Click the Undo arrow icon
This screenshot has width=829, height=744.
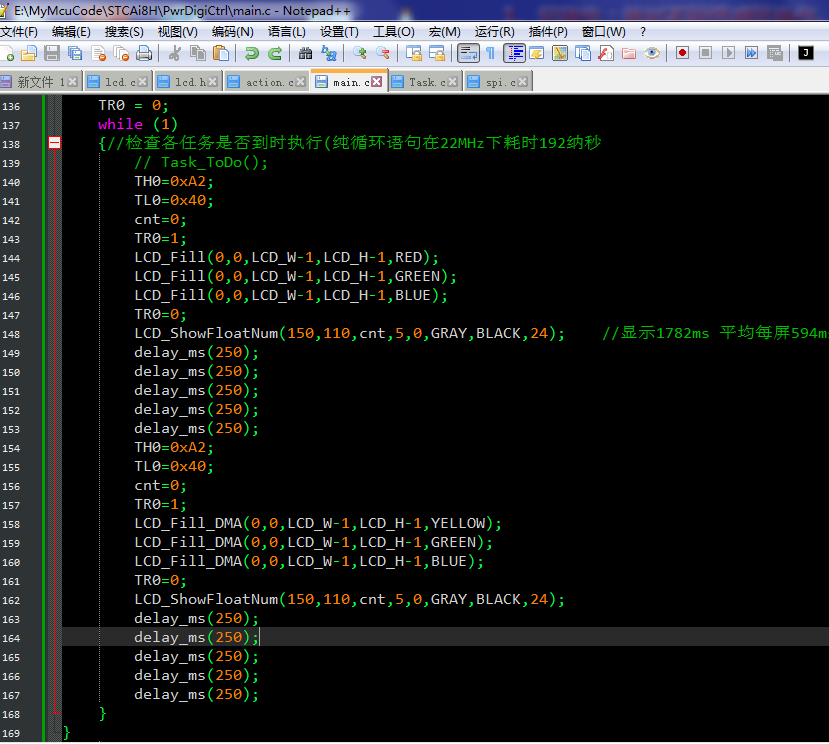point(251,53)
